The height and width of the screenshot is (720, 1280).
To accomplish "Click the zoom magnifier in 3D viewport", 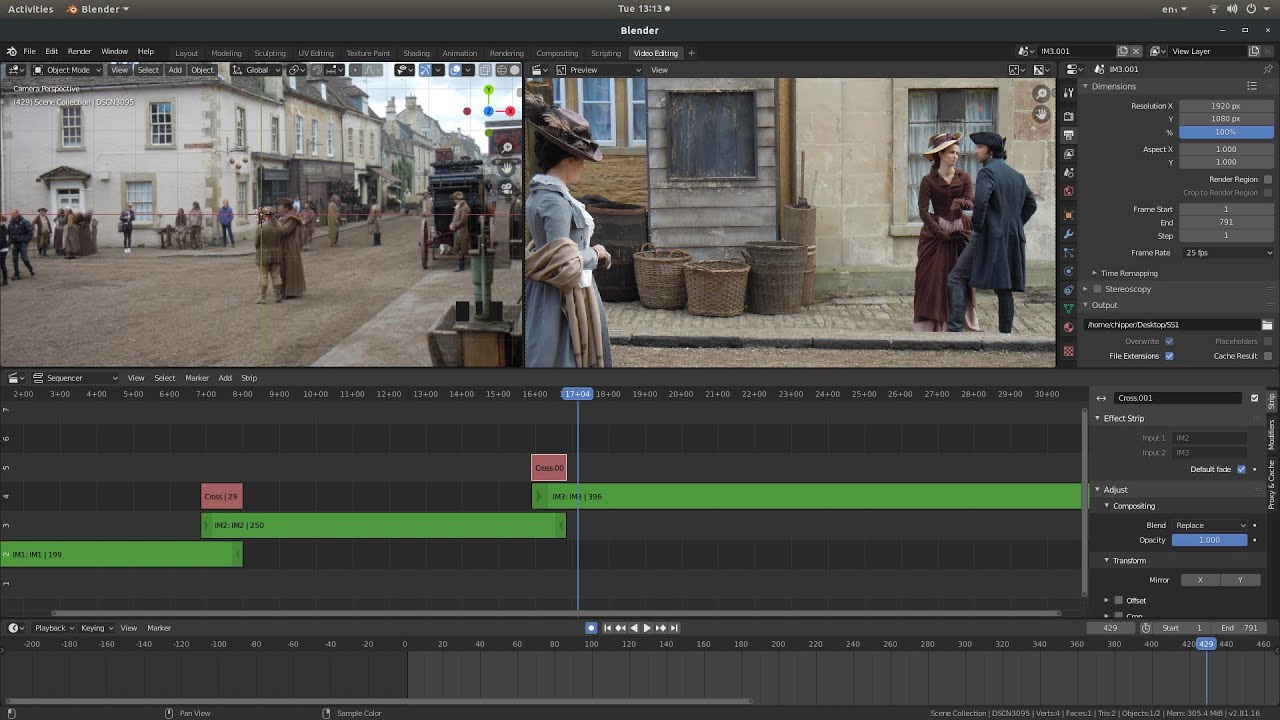I will tap(507, 148).
